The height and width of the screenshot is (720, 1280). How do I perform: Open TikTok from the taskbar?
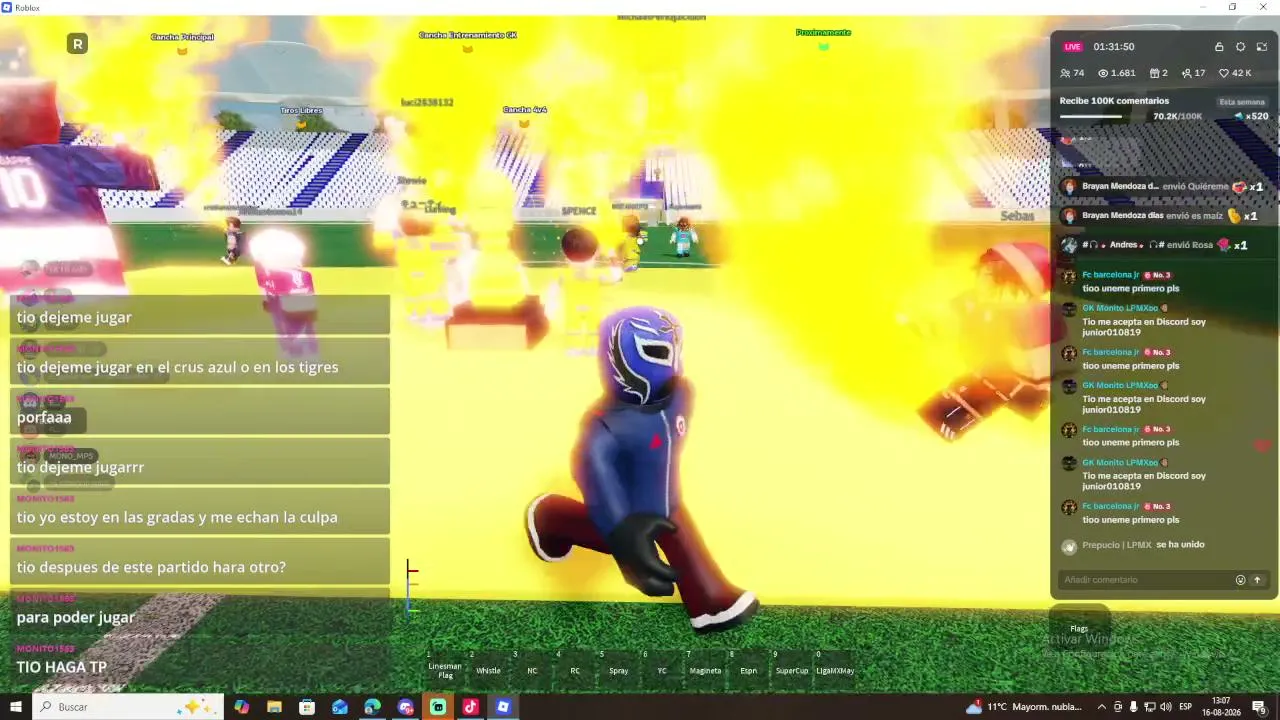(x=470, y=707)
